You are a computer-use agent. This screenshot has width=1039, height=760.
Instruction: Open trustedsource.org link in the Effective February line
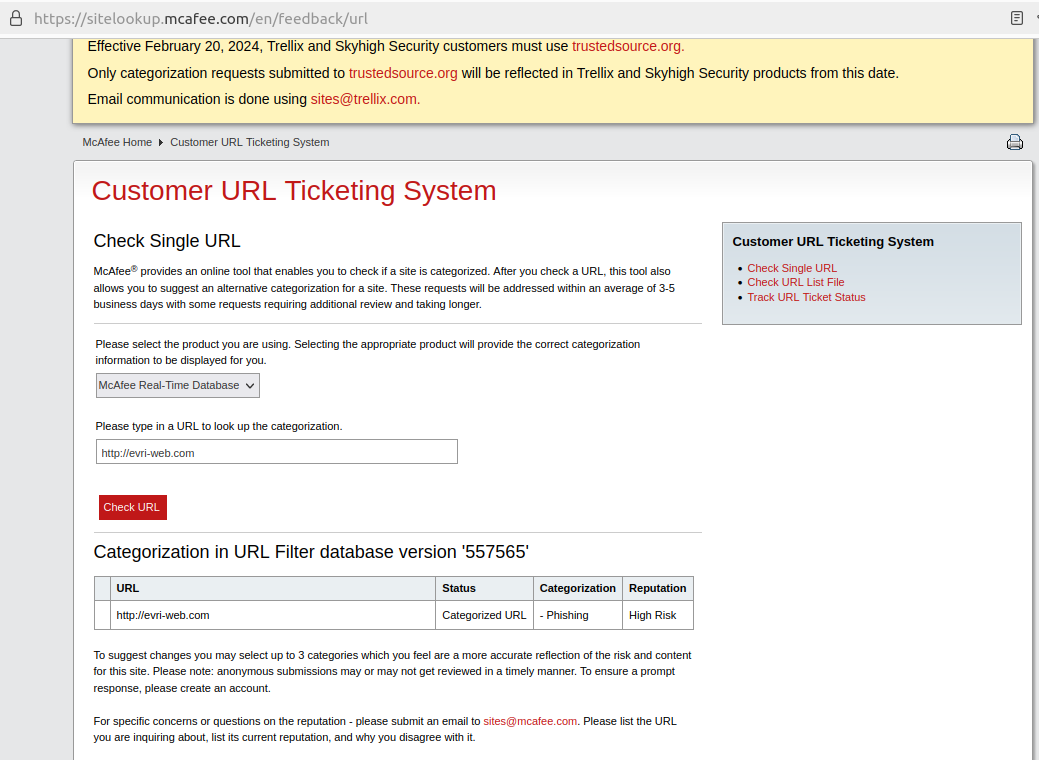click(x=628, y=46)
